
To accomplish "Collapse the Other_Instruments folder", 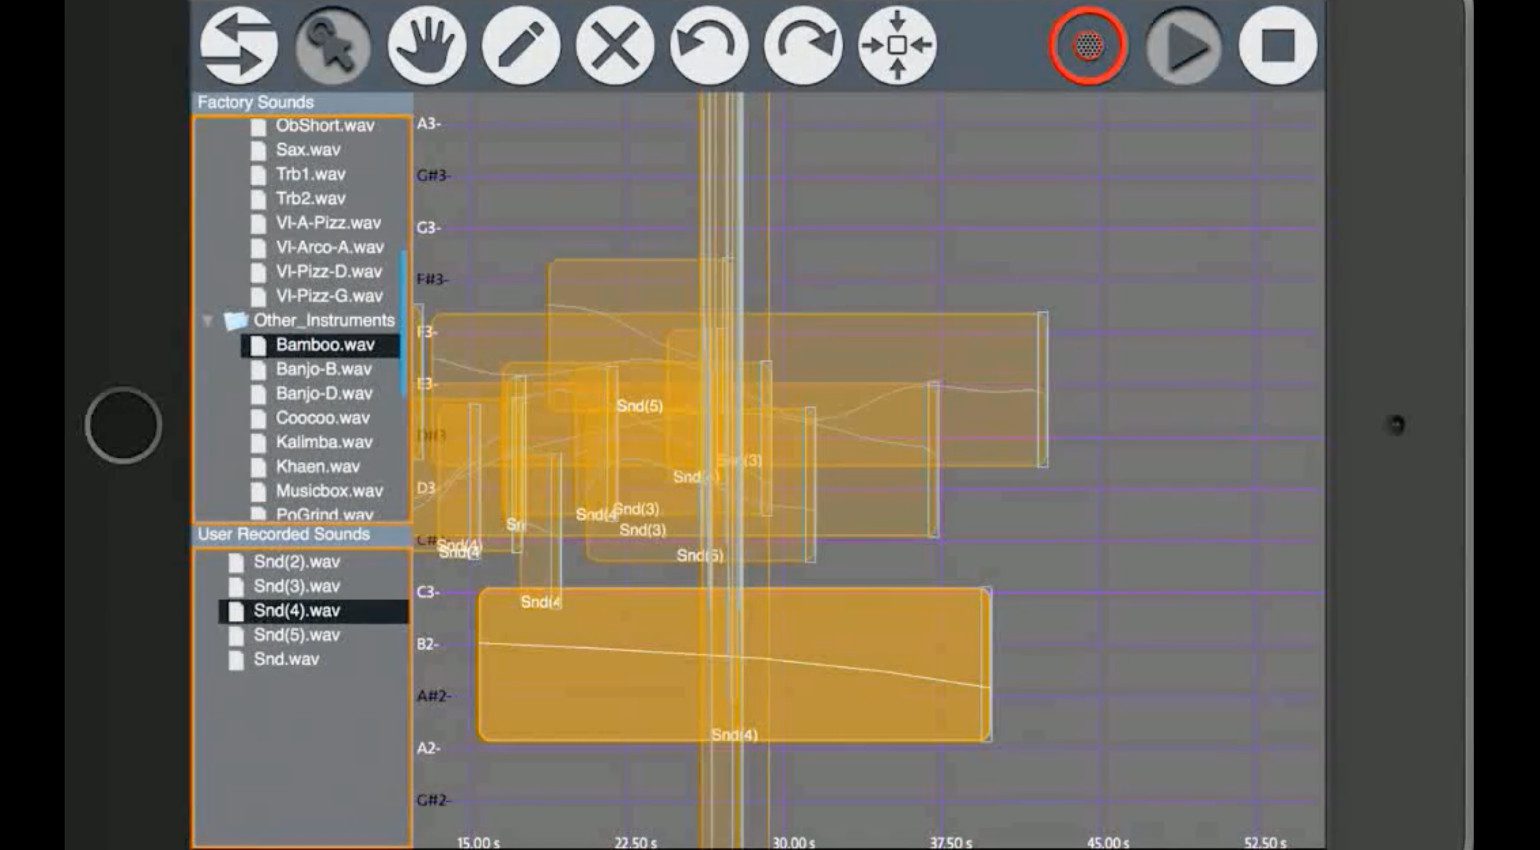I will pos(207,321).
